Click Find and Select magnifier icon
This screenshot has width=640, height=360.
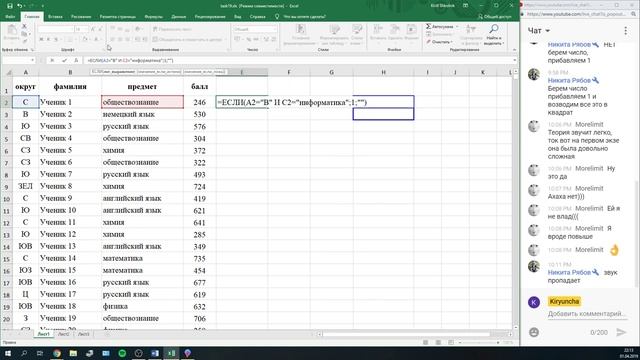[494, 29]
